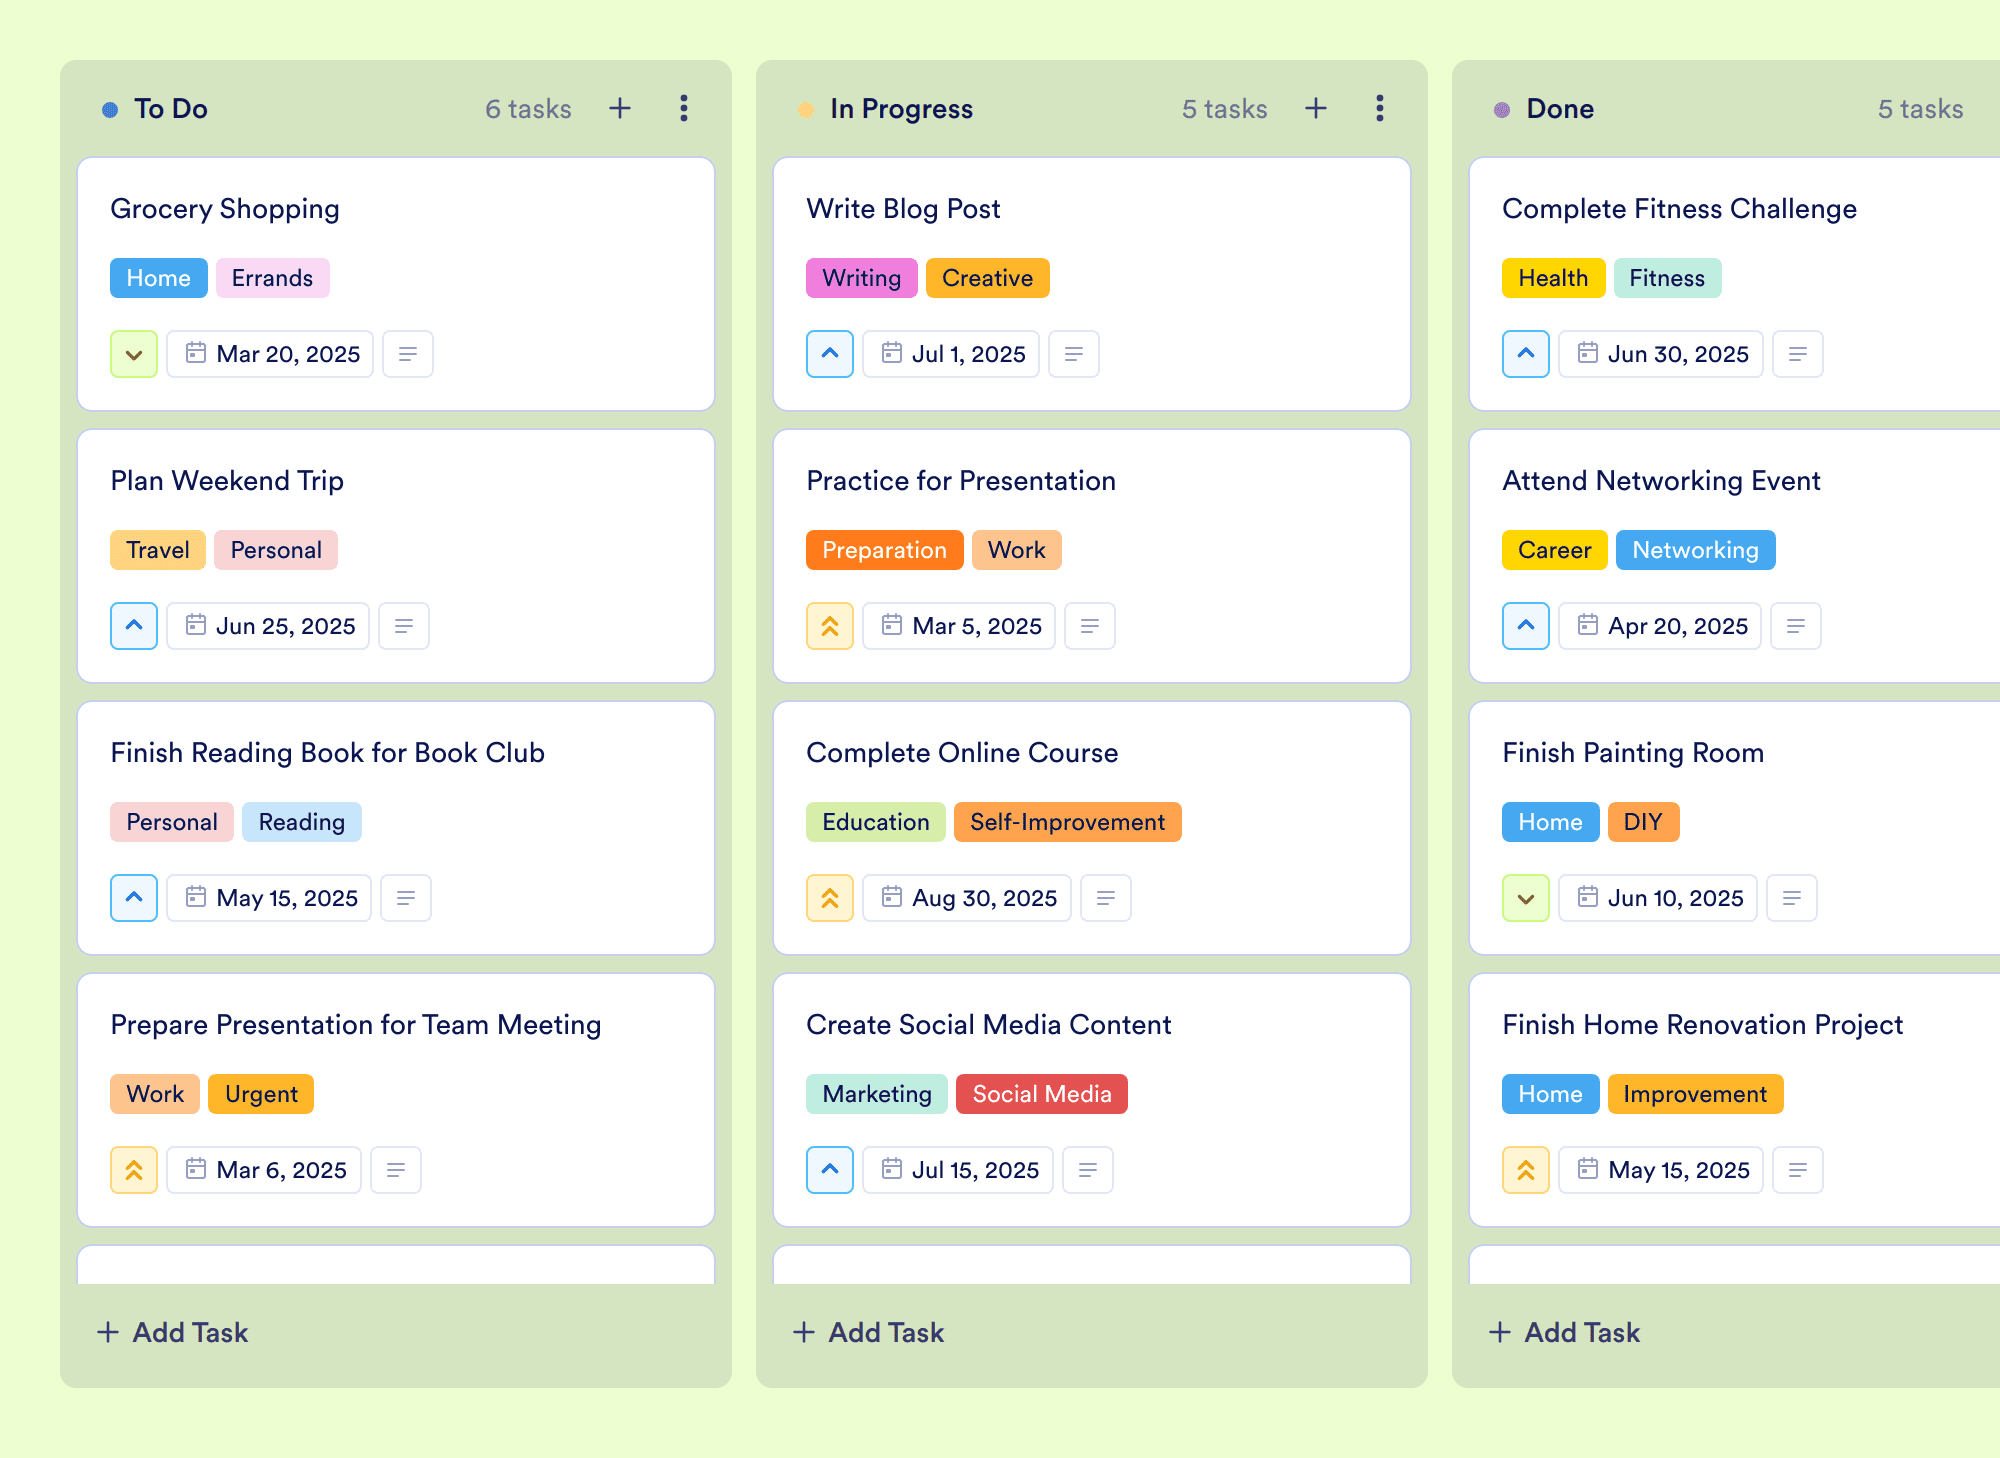This screenshot has width=2000, height=1458.
Task: Open the Attend Networking Event card title
Action: 1661,481
